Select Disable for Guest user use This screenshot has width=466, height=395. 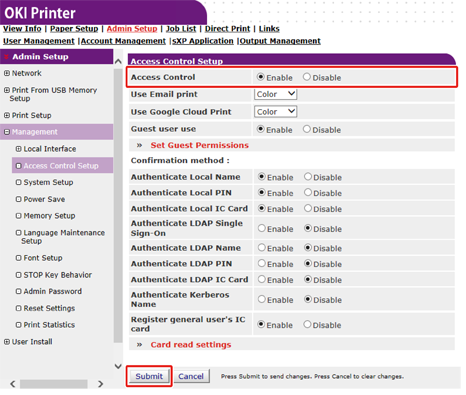(307, 129)
